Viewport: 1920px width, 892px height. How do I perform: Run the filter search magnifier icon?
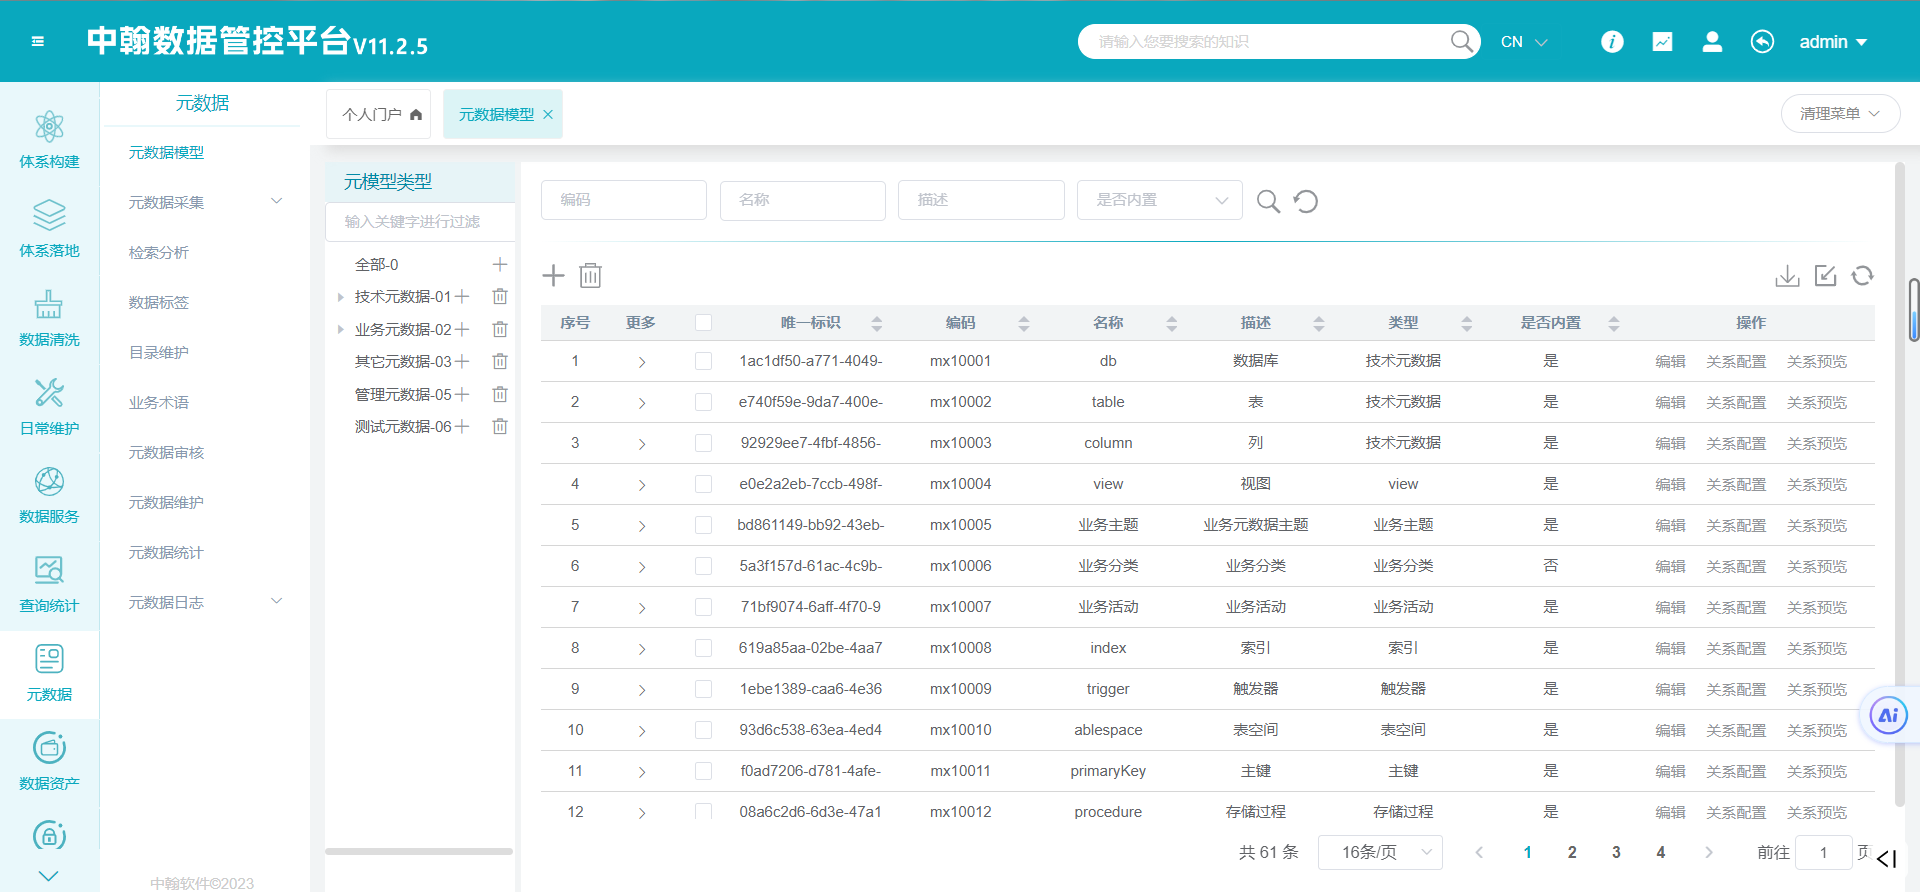(1268, 201)
